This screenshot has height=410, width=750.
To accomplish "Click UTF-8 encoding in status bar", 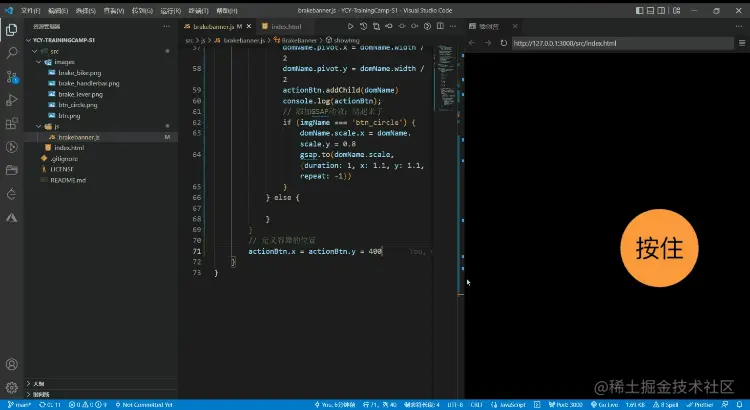I will point(455,405).
